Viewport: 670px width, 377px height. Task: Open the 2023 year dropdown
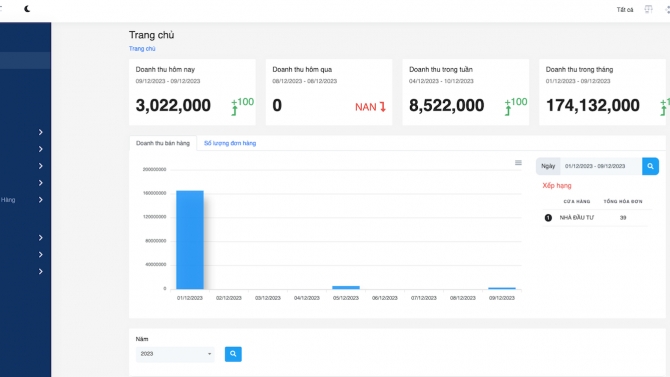point(175,354)
